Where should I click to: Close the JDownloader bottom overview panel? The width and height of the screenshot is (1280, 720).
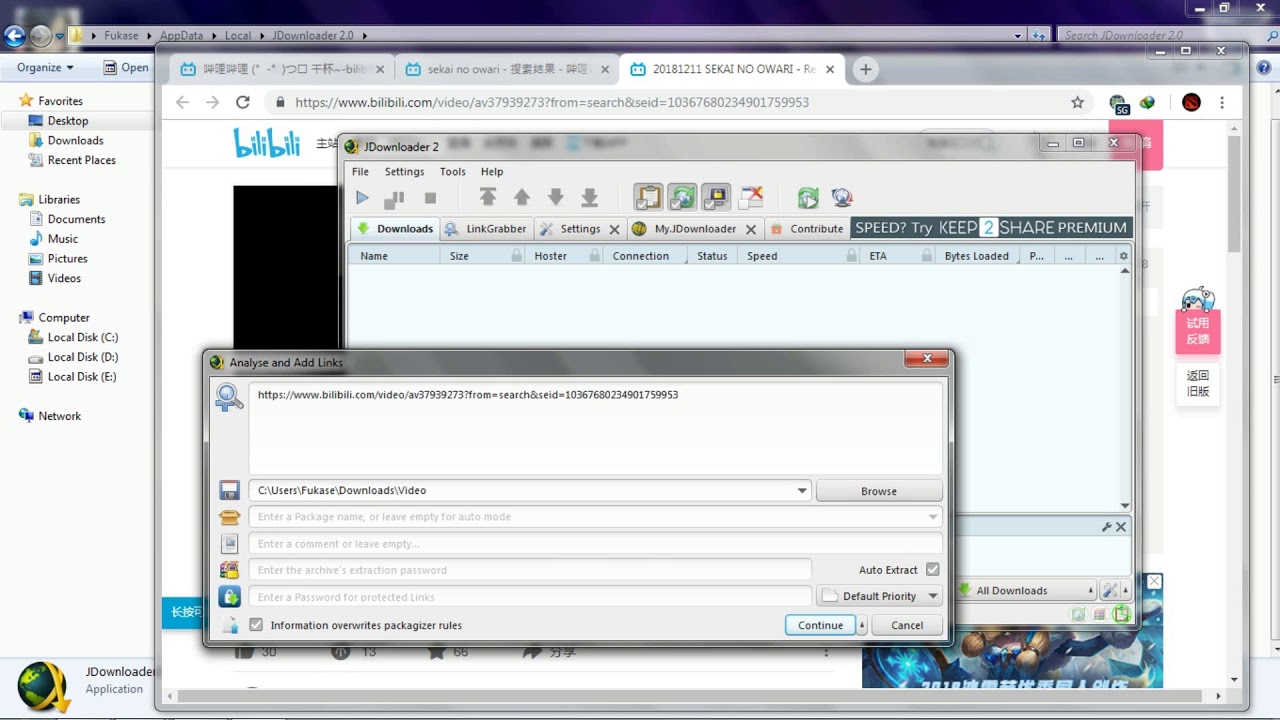[x=1121, y=527]
